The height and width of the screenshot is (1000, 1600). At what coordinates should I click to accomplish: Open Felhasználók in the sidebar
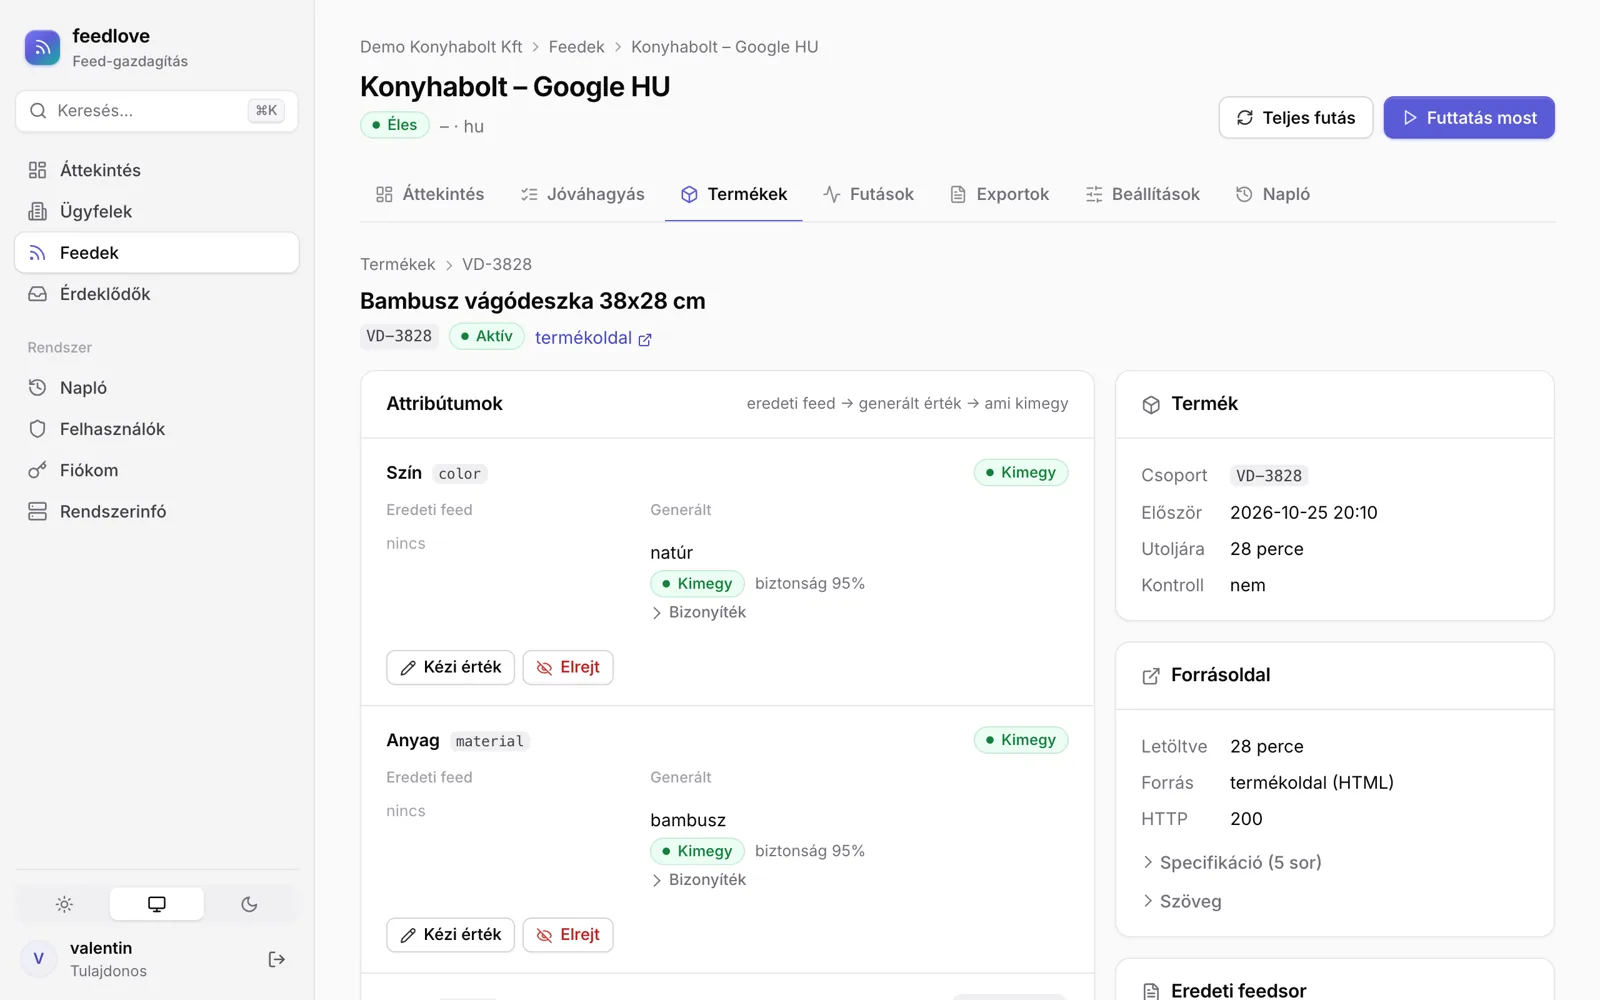[x=157, y=429]
